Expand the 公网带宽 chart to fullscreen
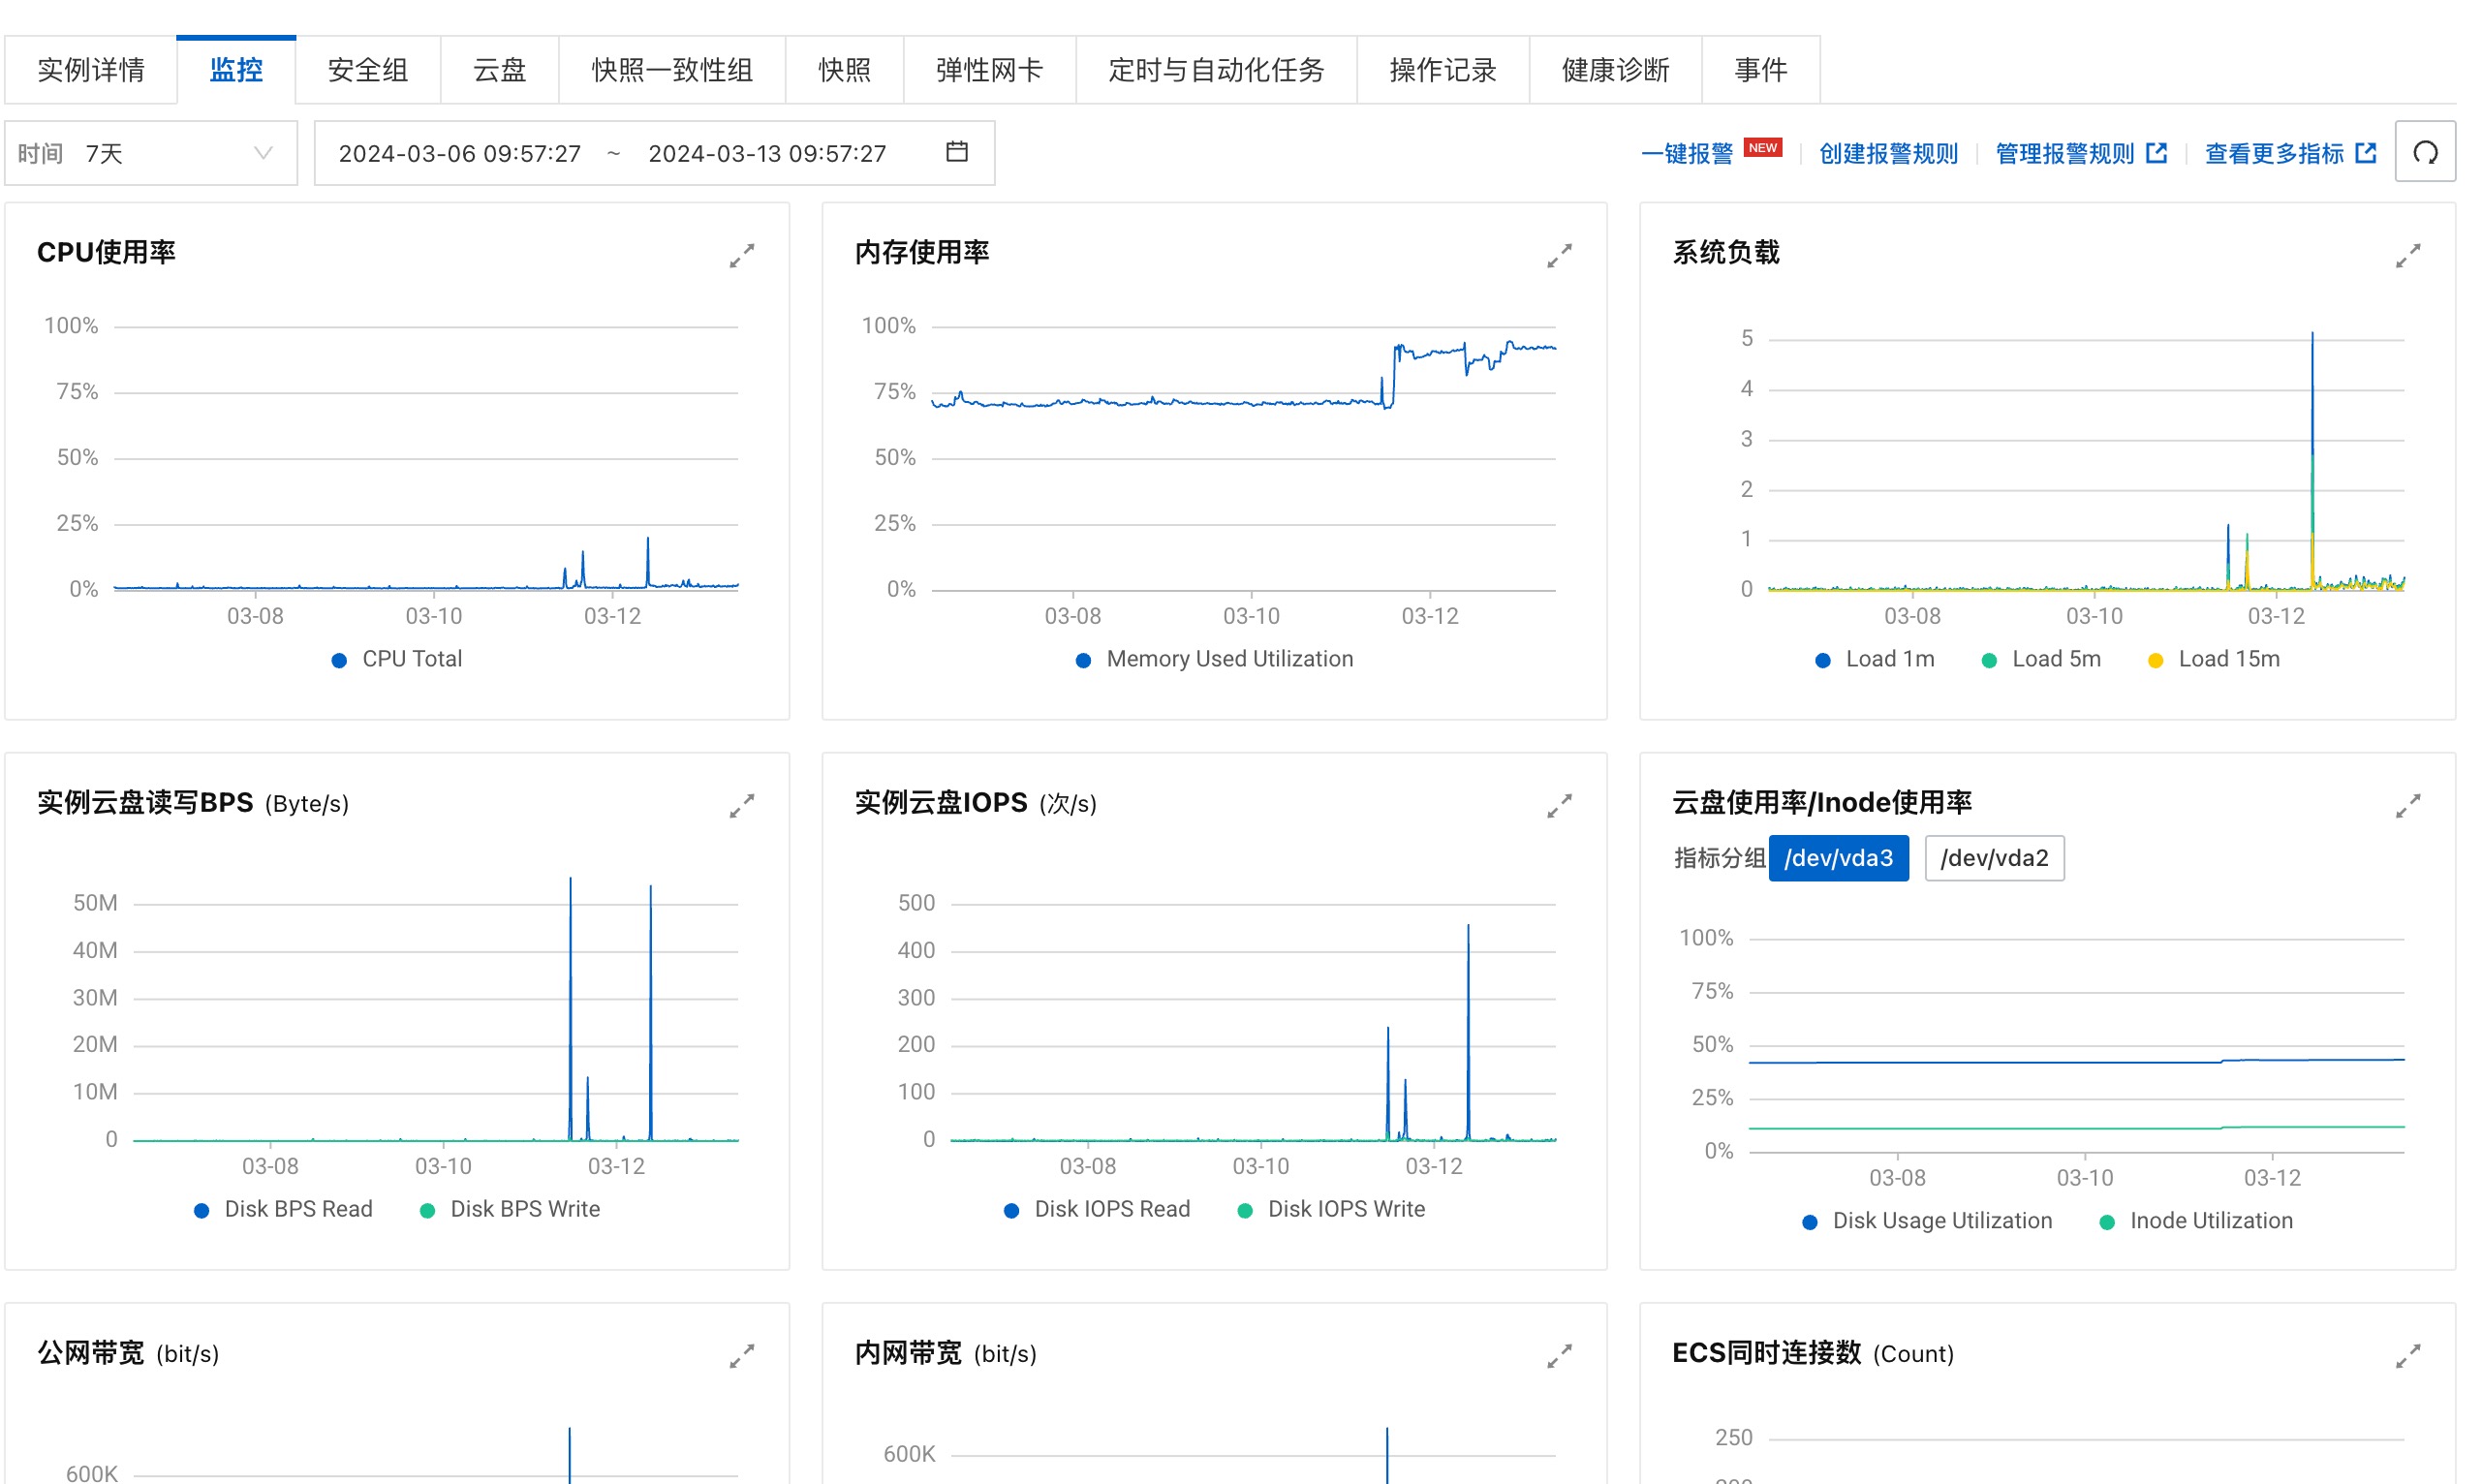Viewport: 2482px width, 1484px height. pos(741,1356)
